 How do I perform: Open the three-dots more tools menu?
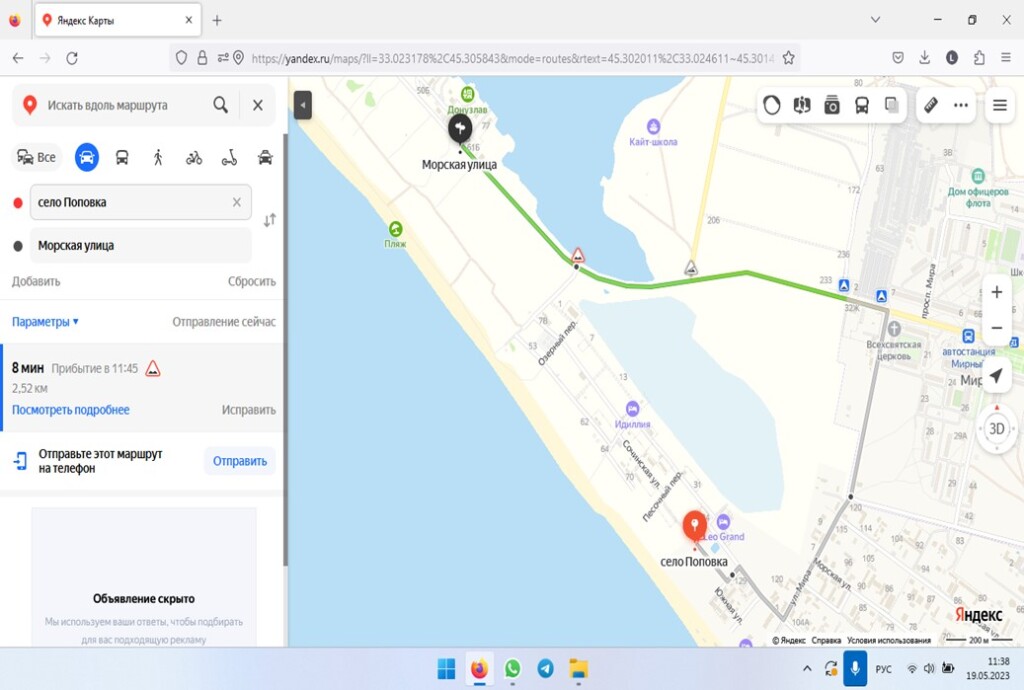[961, 105]
